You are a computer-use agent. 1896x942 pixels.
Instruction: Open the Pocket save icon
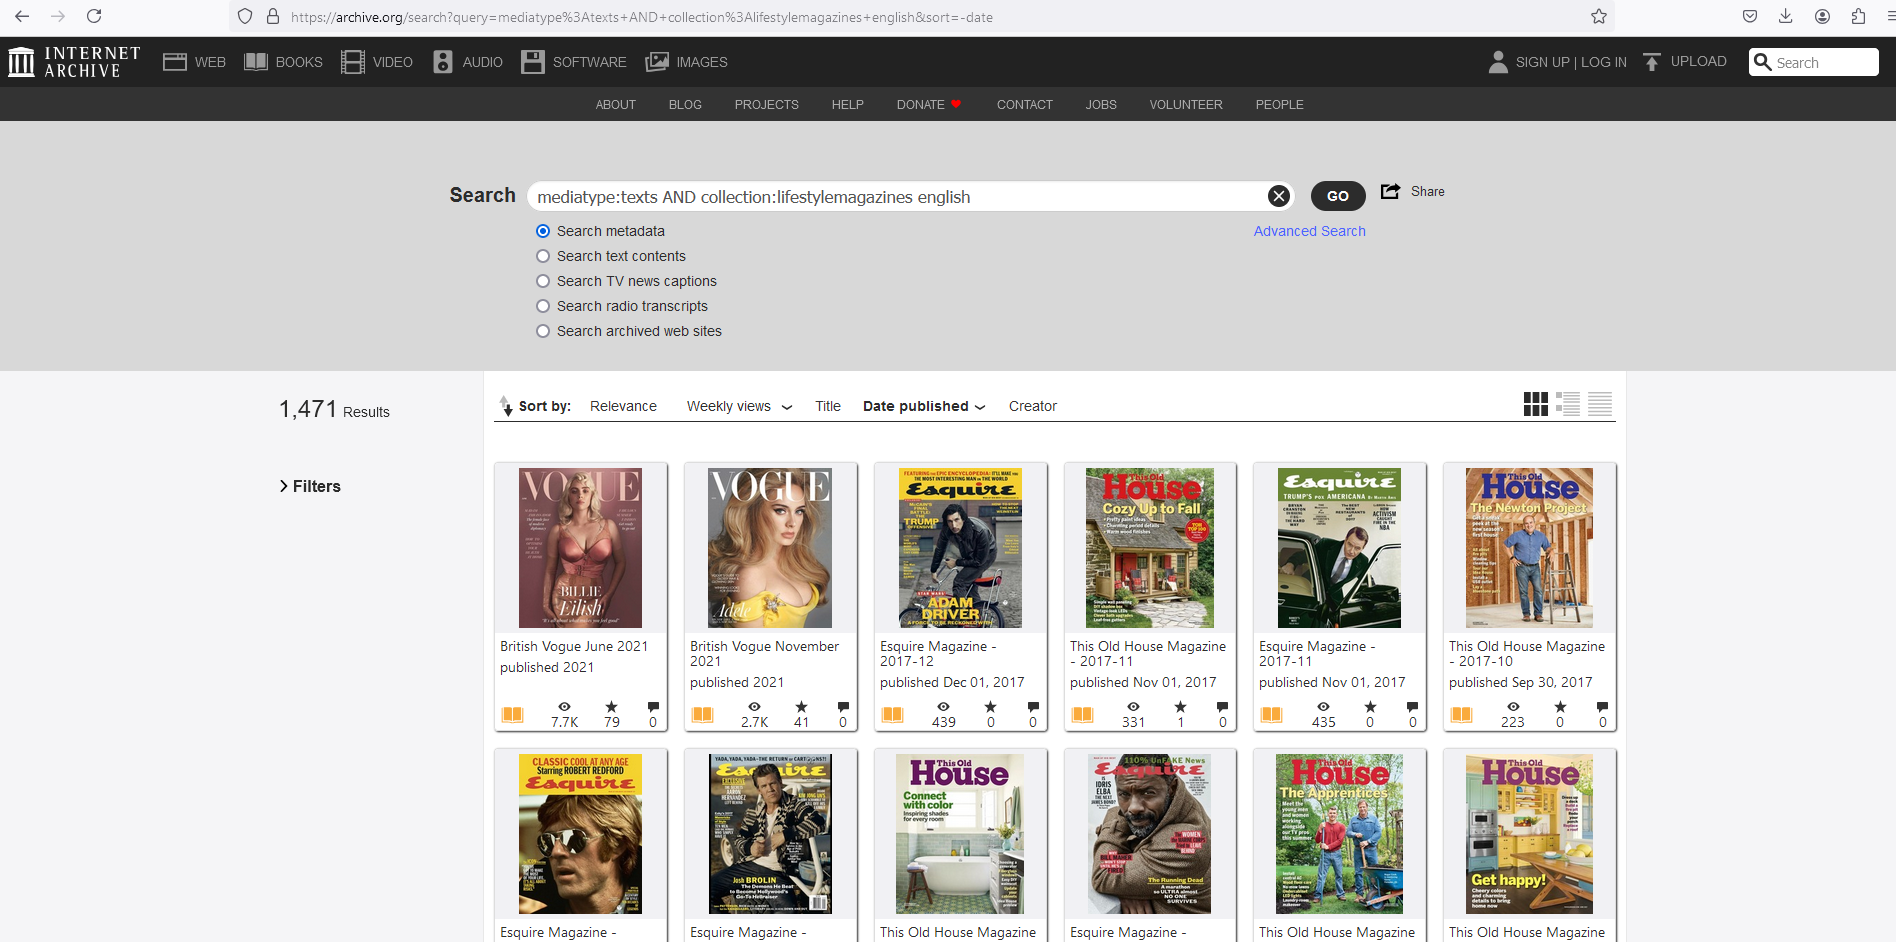1750,16
